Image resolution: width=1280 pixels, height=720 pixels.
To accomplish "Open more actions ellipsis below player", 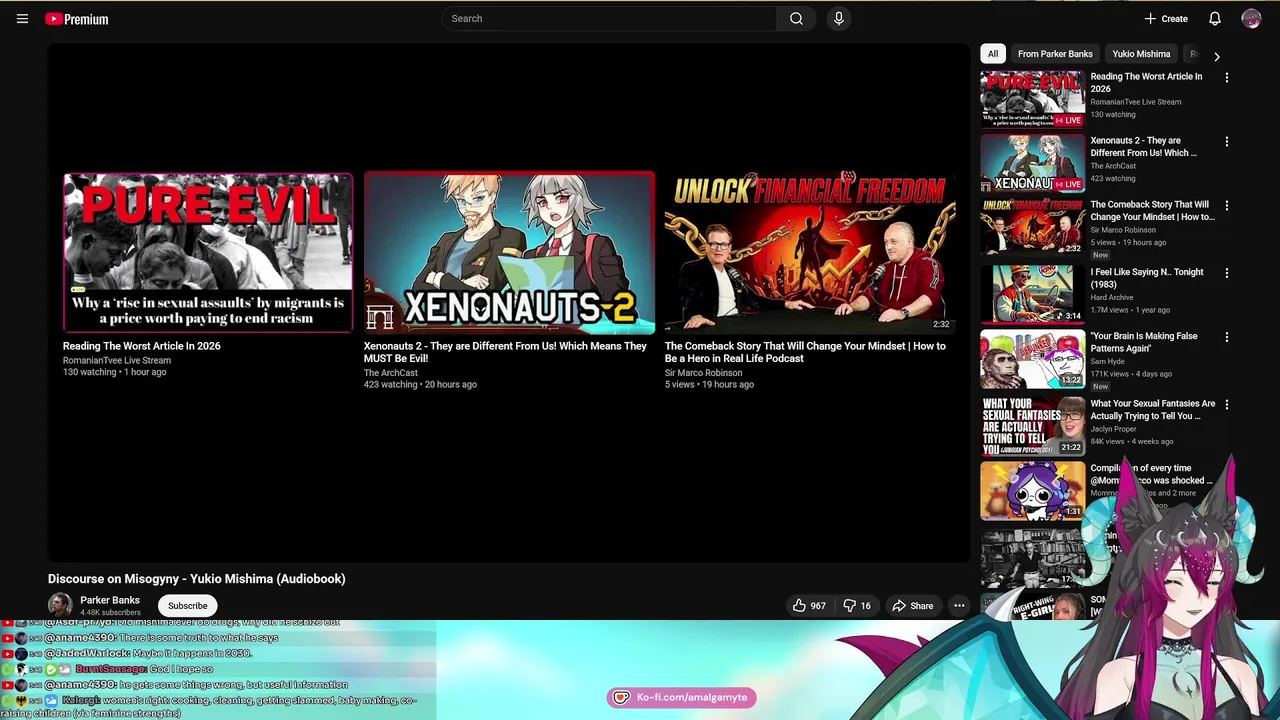I will 959,605.
